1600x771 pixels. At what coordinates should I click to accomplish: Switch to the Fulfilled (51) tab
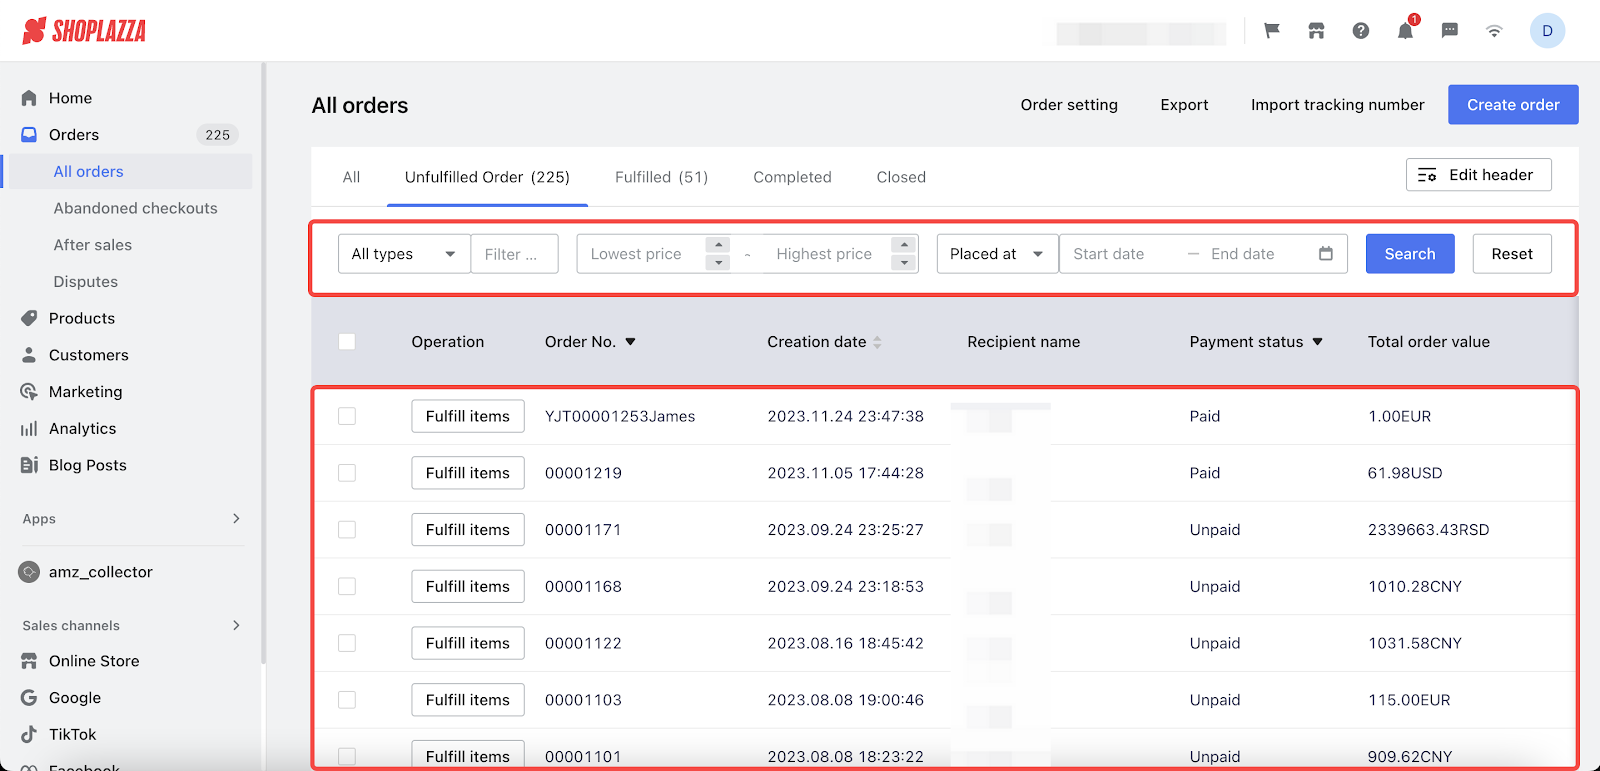[661, 177]
